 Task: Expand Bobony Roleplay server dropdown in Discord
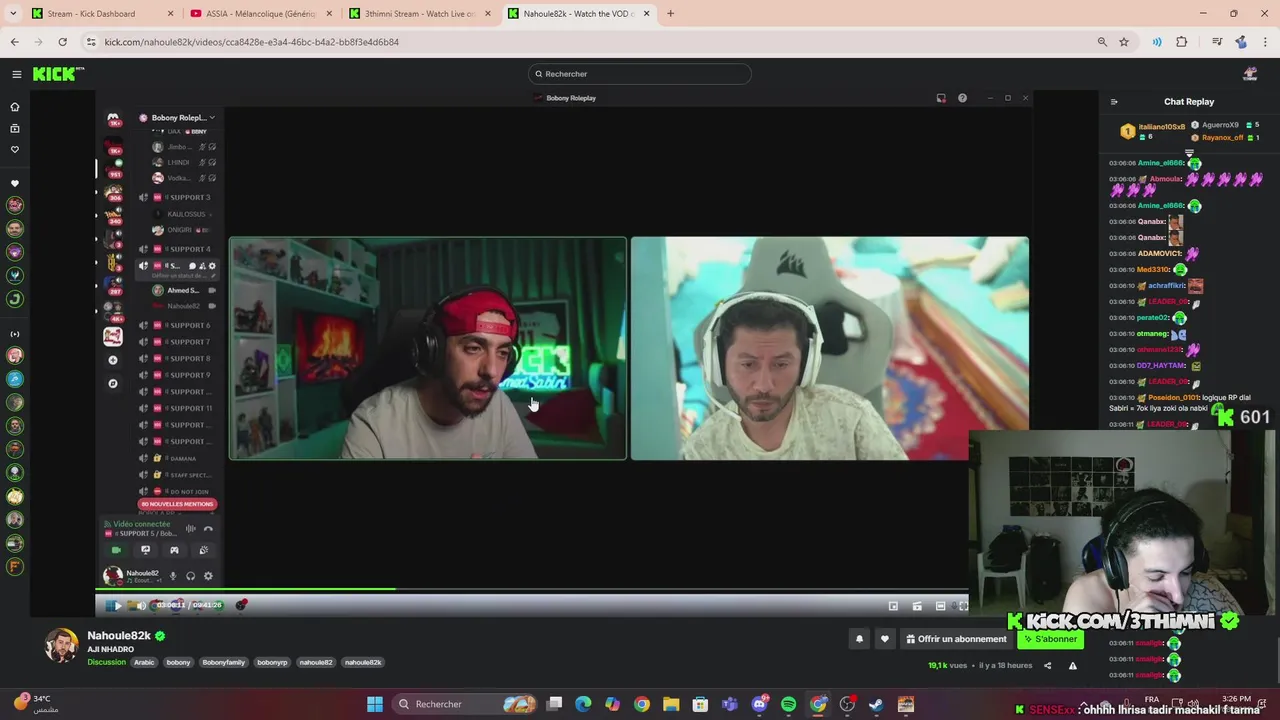[212, 118]
